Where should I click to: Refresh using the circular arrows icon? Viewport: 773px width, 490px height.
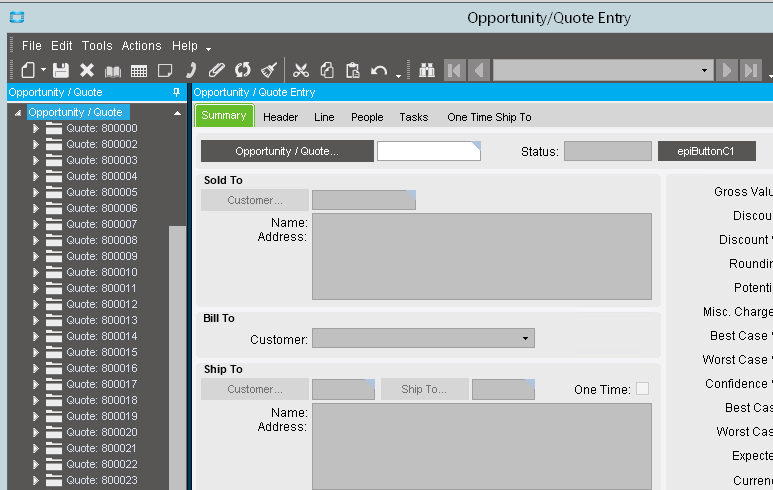point(243,70)
